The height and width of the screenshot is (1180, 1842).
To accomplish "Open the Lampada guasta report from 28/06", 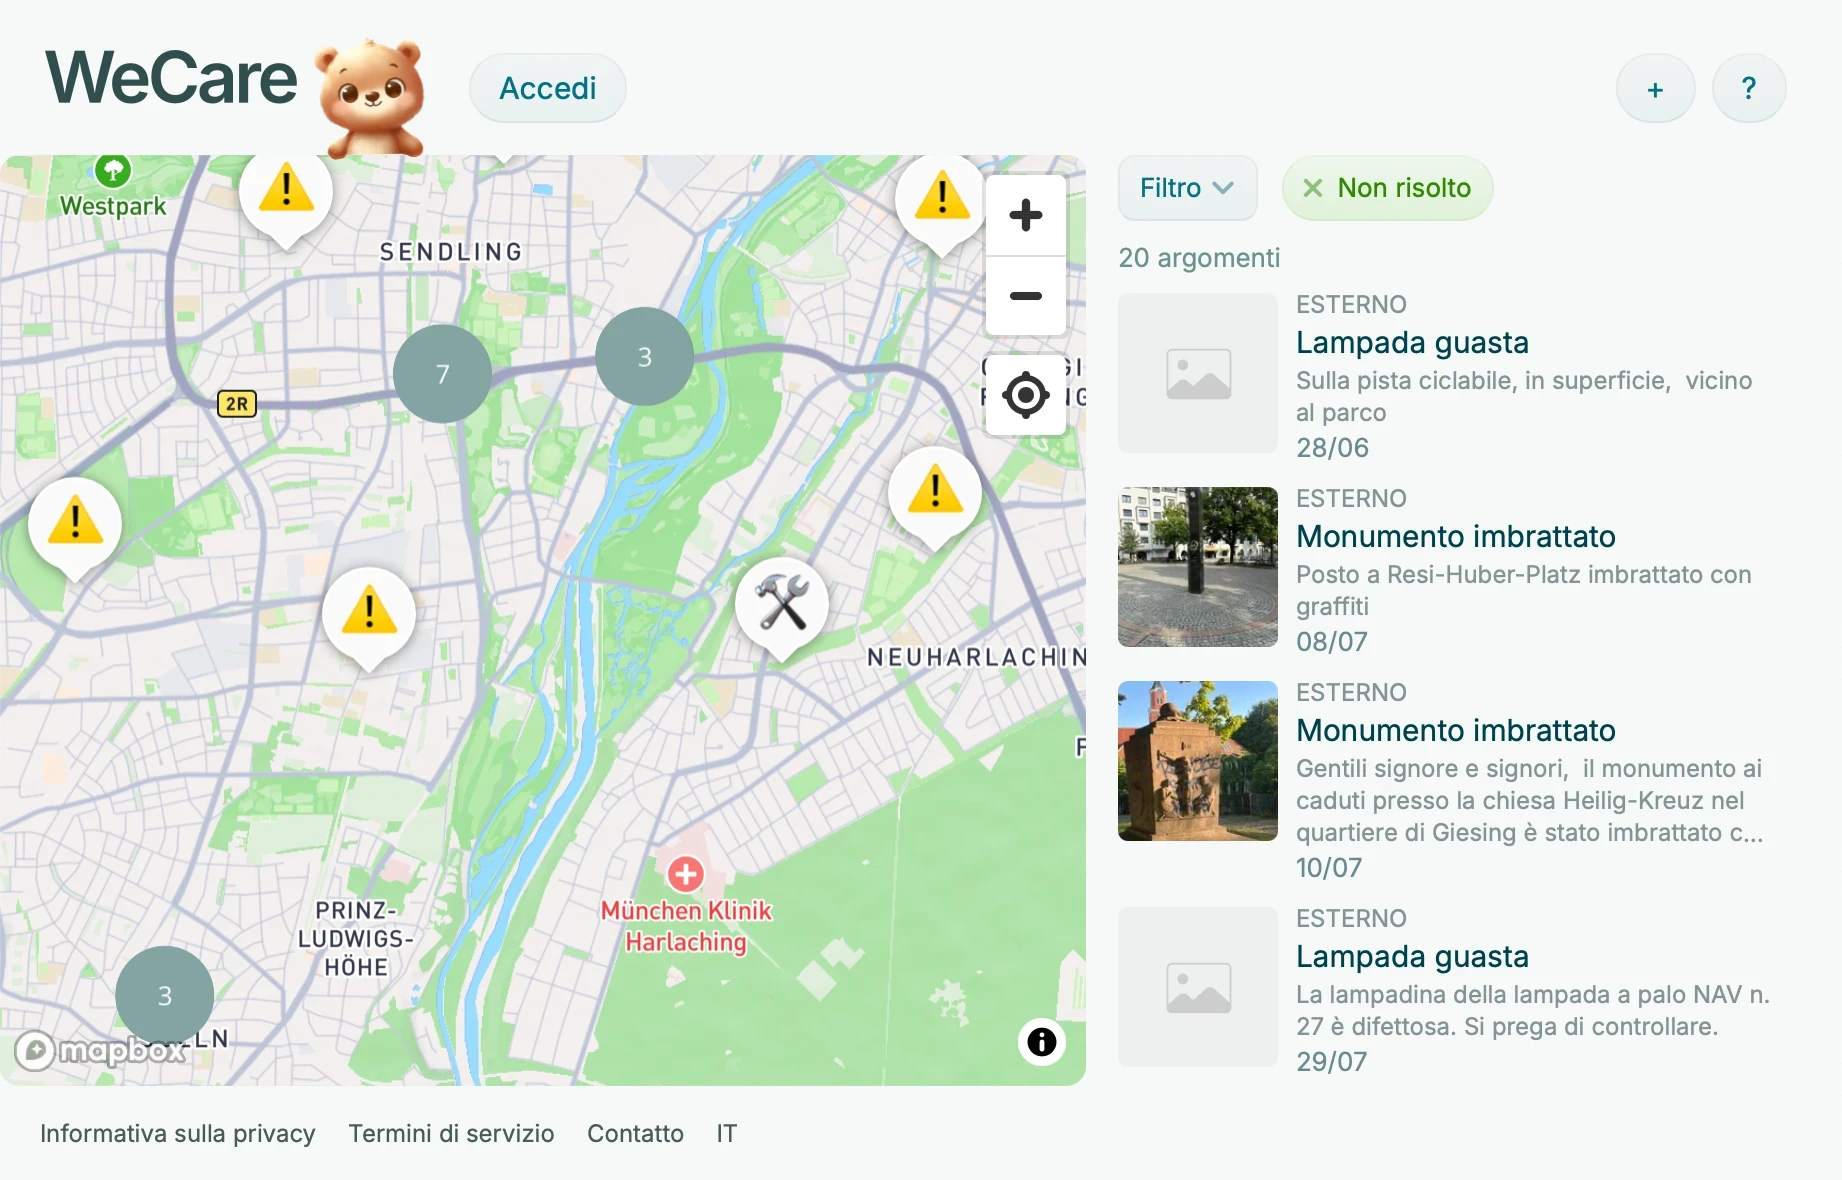I will tap(1412, 342).
